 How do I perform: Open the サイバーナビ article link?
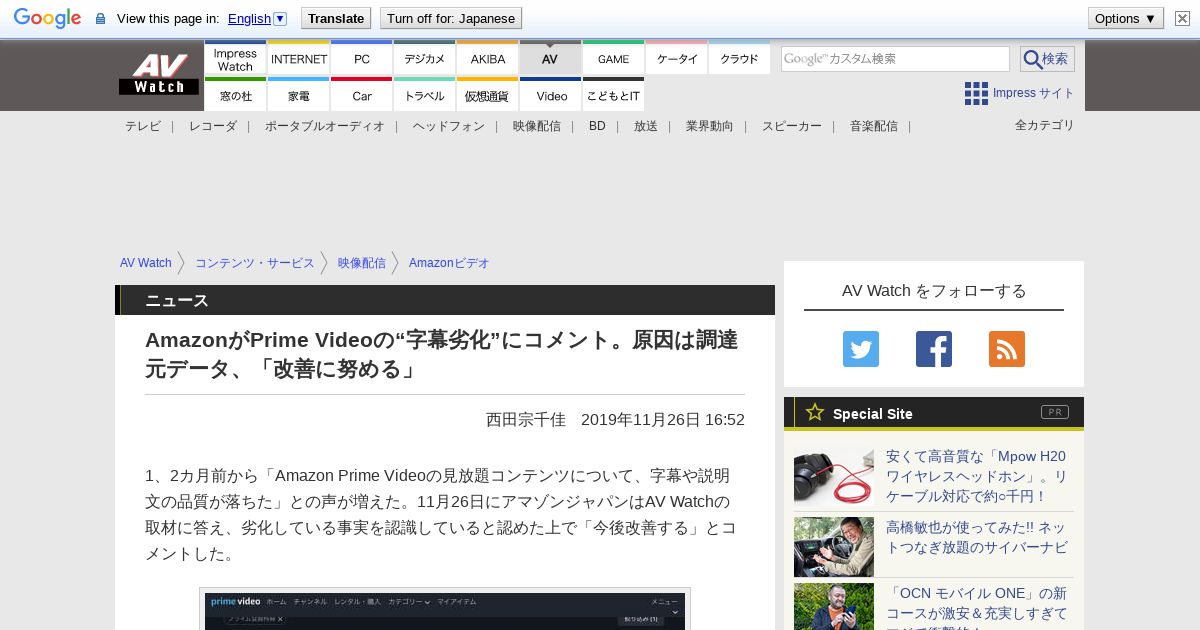(x=977, y=537)
